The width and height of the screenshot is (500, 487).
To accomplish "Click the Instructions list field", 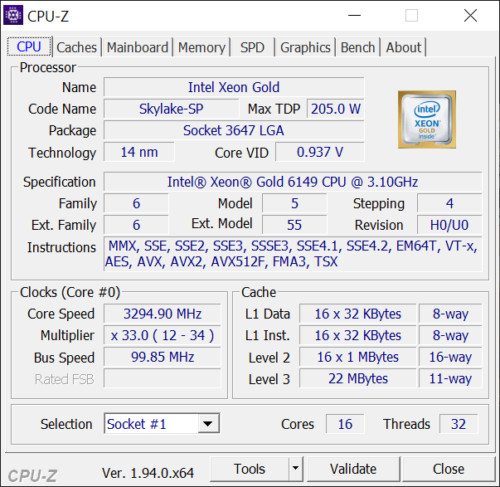I will [x=293, y=254].
